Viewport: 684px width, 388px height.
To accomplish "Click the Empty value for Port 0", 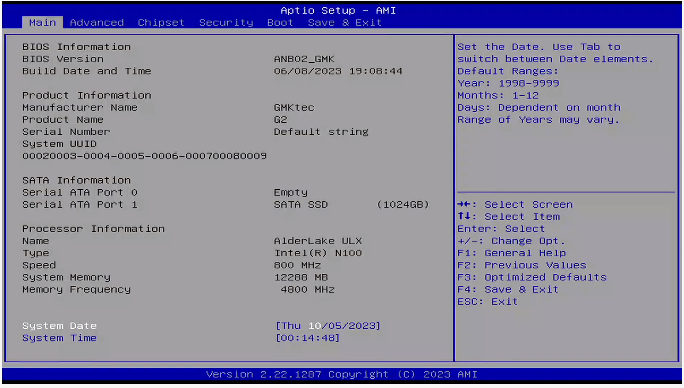I will tap(291, 192).
